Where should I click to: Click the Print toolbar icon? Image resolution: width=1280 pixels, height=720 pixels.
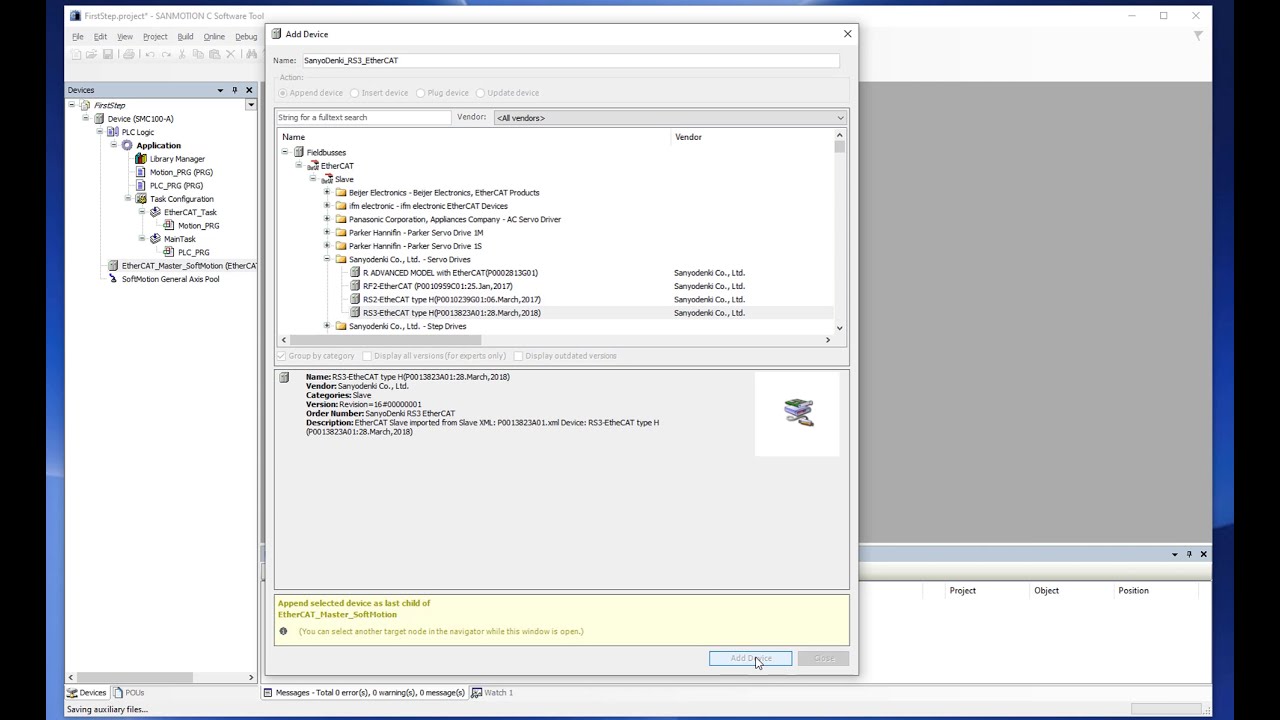click(x=128, y=54)
